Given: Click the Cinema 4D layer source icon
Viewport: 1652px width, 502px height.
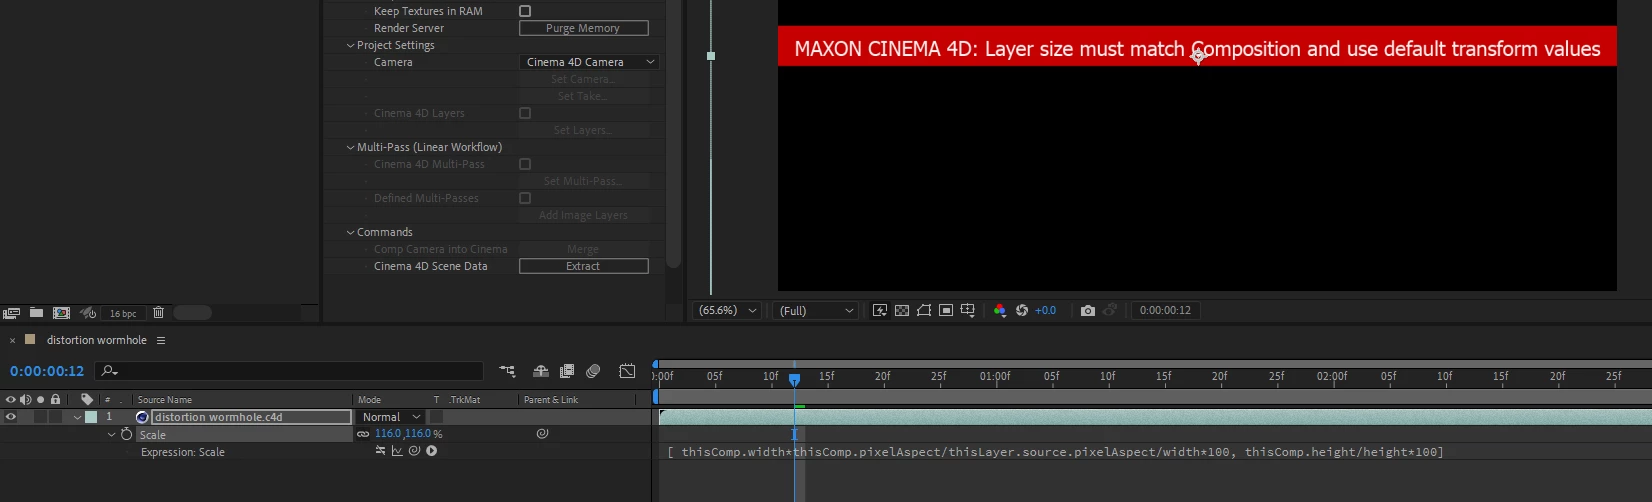Looking at the screenshot, I should coord(142,417).
